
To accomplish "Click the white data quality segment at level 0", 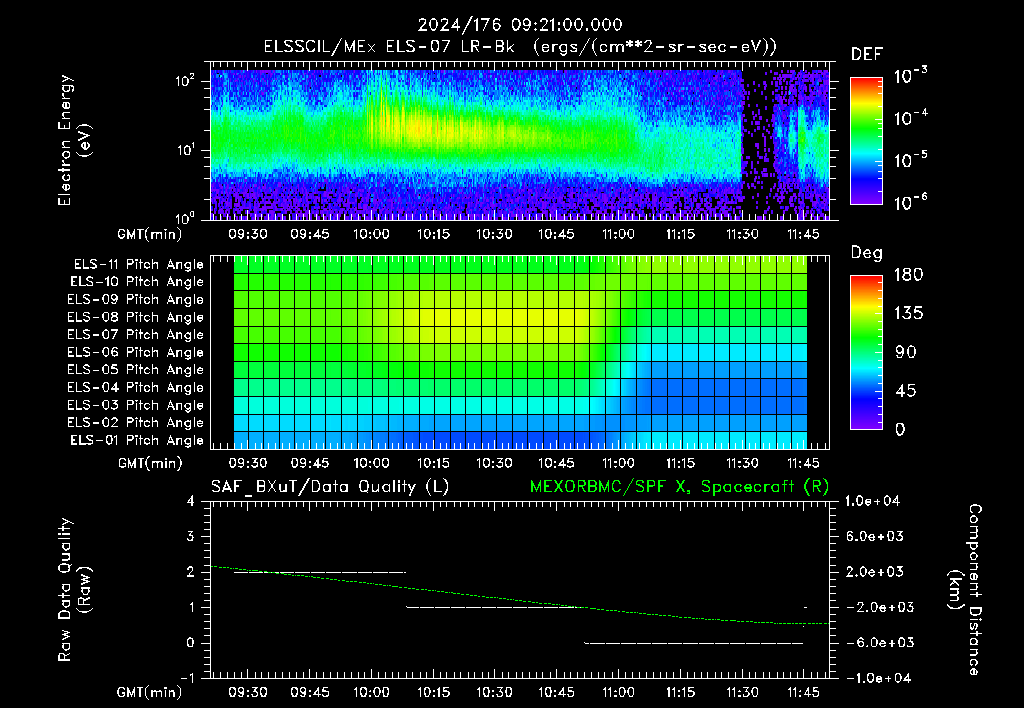I will tap(694, 643).
